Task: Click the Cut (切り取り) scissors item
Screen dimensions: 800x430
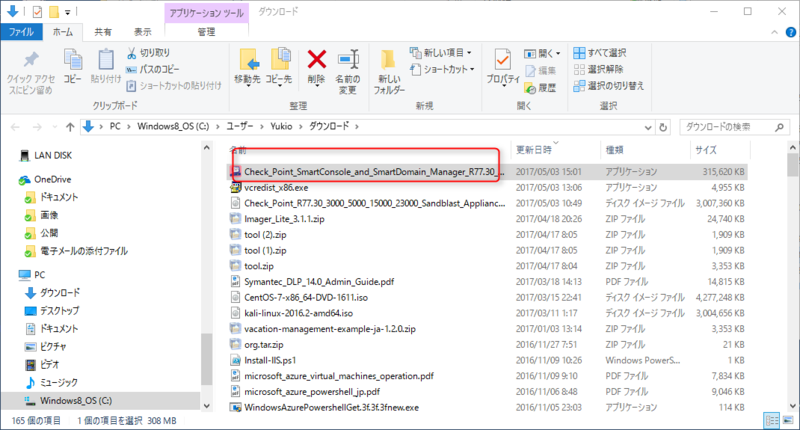Action: pos(148,53)
